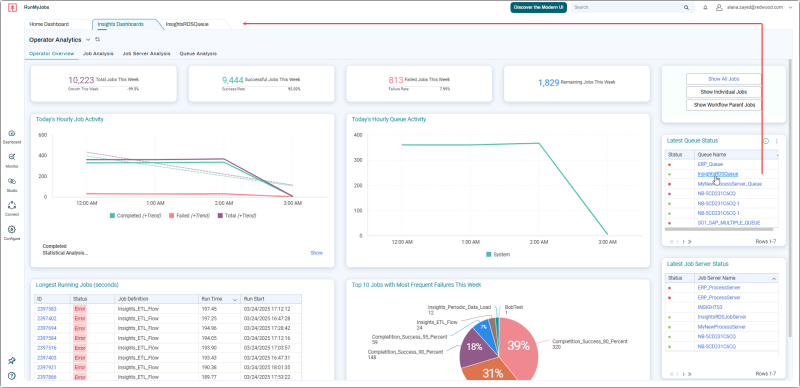Open the help question mark icon

pos(12,376)
